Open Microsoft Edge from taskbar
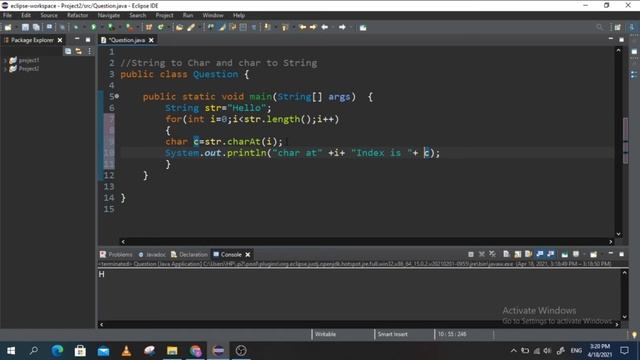640x360 pixels. [57, 351]
